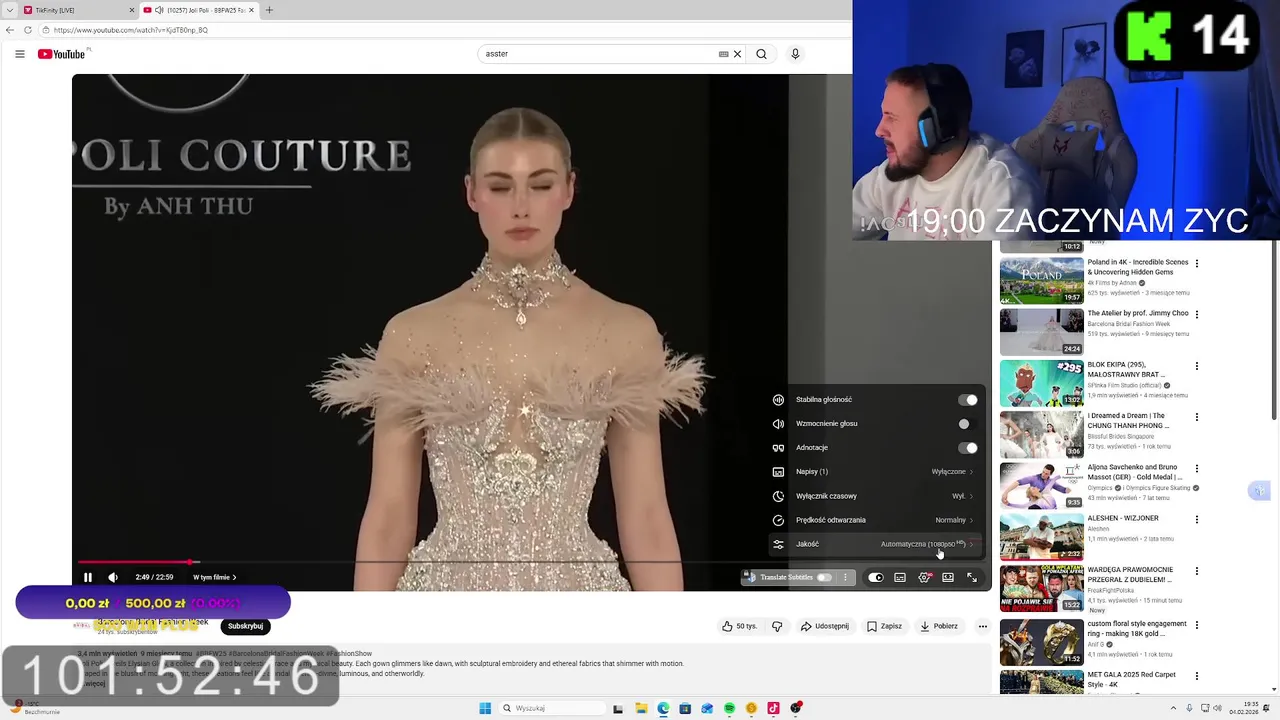Like the video (50 tys.)

pyautogui.click(x=740, y=626)
